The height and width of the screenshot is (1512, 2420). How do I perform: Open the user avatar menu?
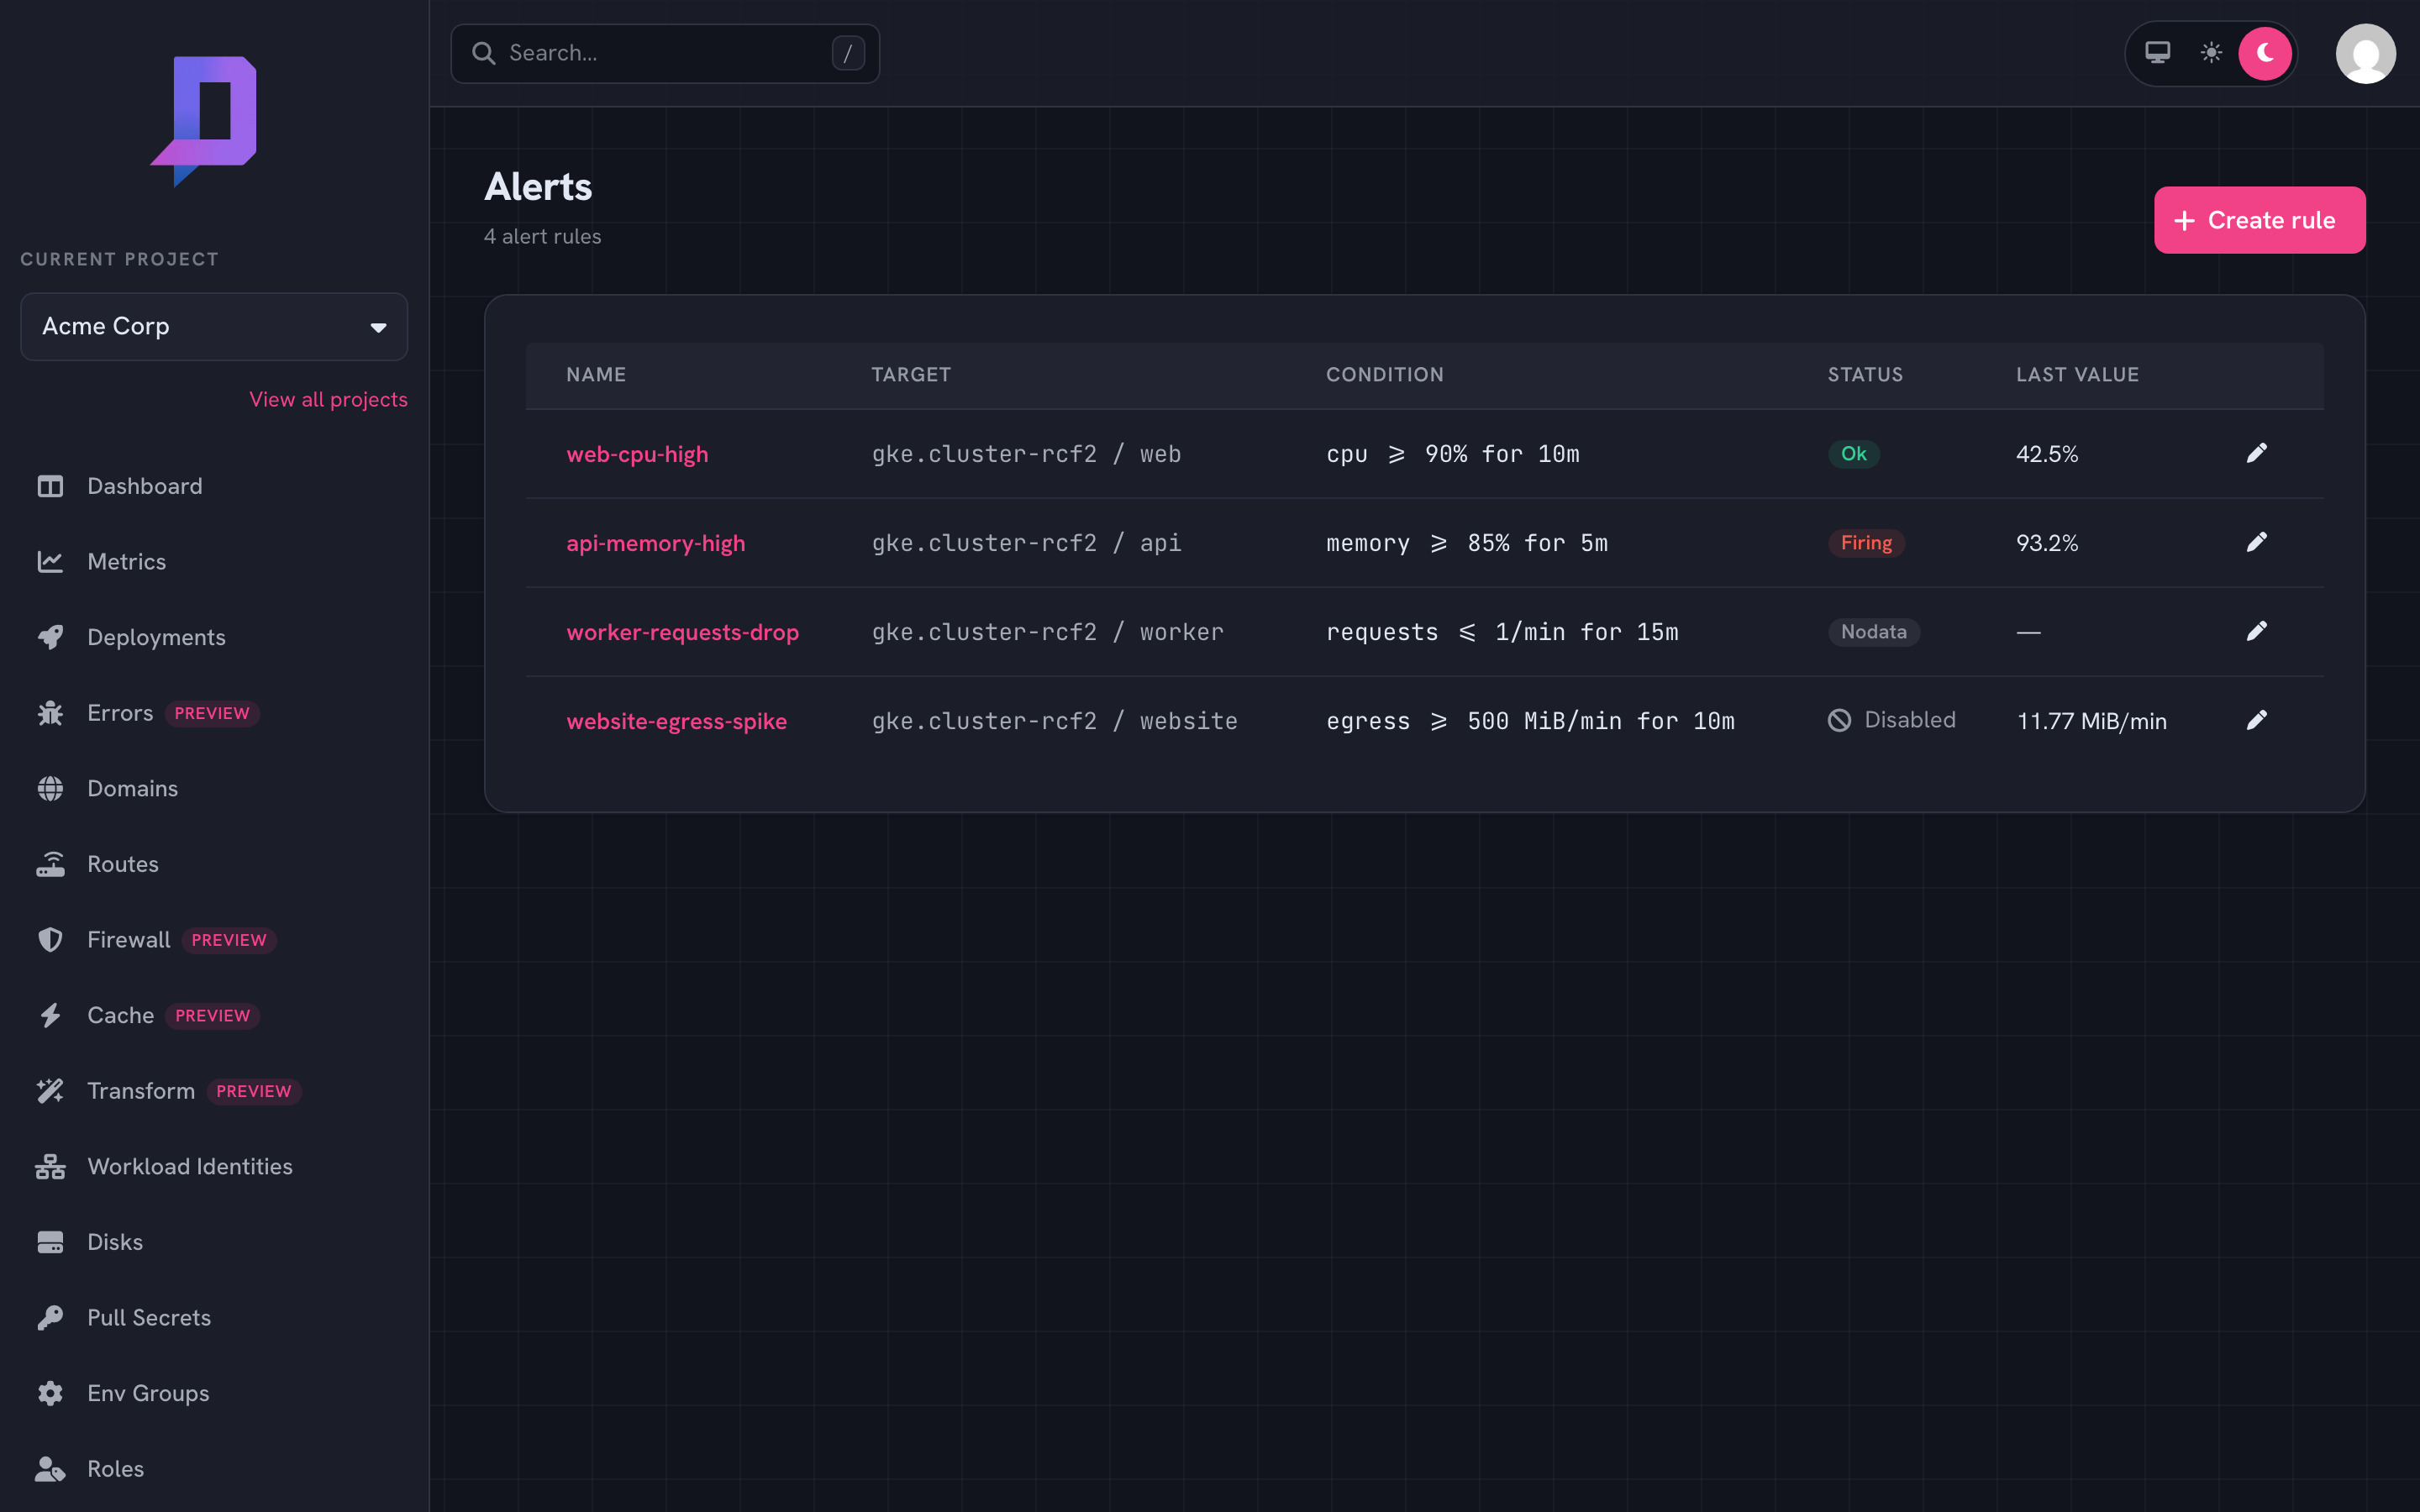coord(2365,54)
